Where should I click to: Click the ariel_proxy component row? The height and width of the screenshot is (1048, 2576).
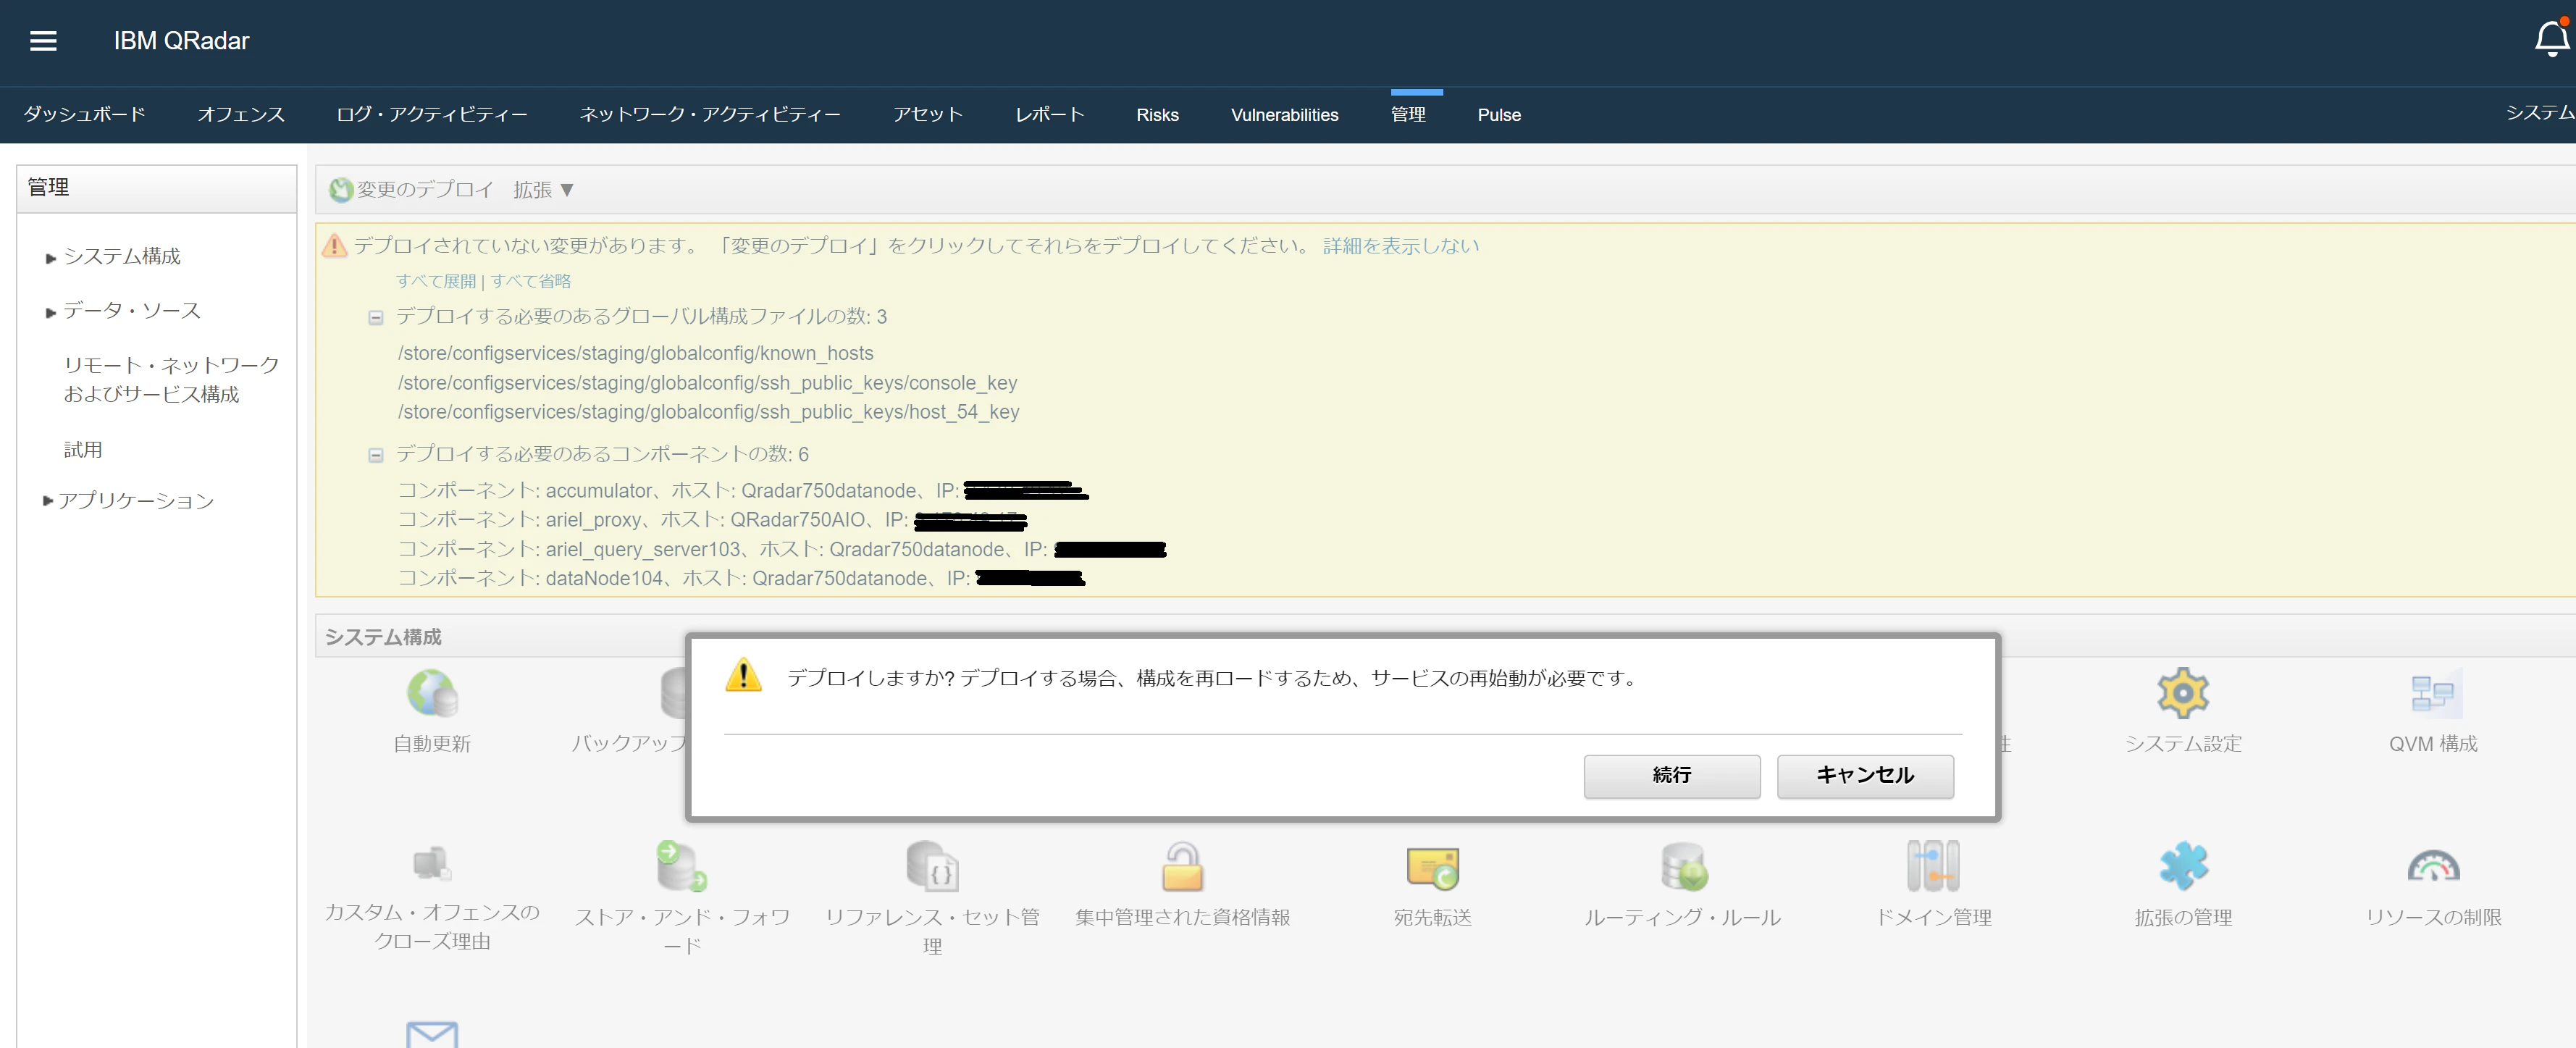coord(712,519)
